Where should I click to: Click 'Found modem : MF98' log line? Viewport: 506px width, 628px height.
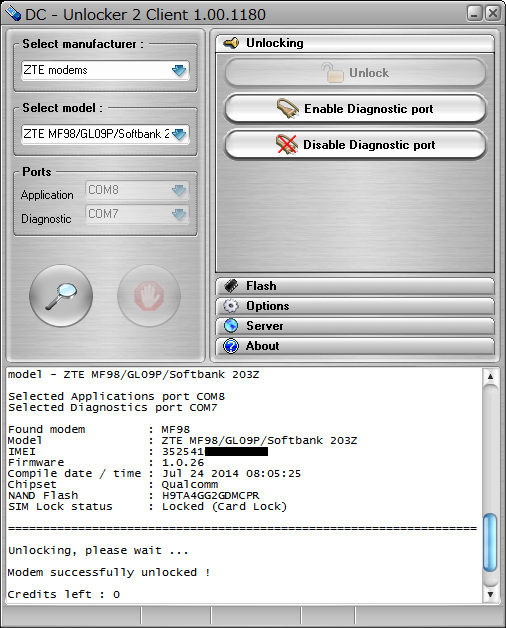click(x=99, y=429)
